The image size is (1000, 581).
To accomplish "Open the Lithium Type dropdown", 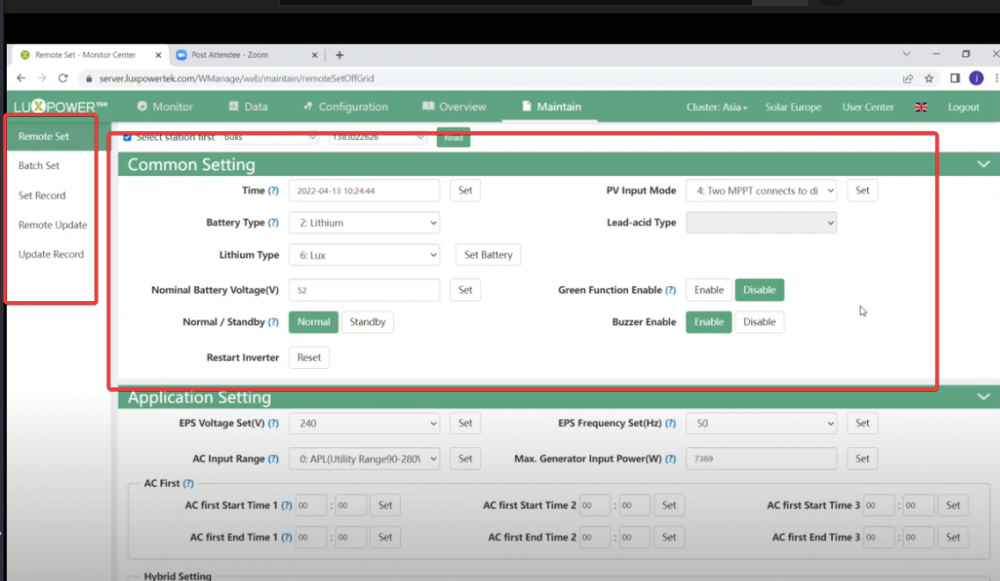I will pyautogui.click(x=364, y=255).
